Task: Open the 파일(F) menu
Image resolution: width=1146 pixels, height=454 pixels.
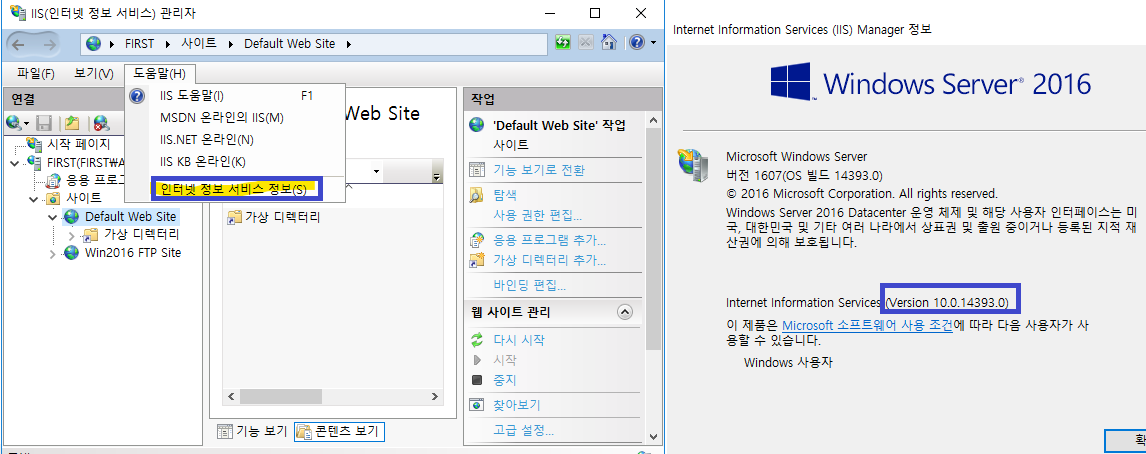Action: click(x=36, y=73)
